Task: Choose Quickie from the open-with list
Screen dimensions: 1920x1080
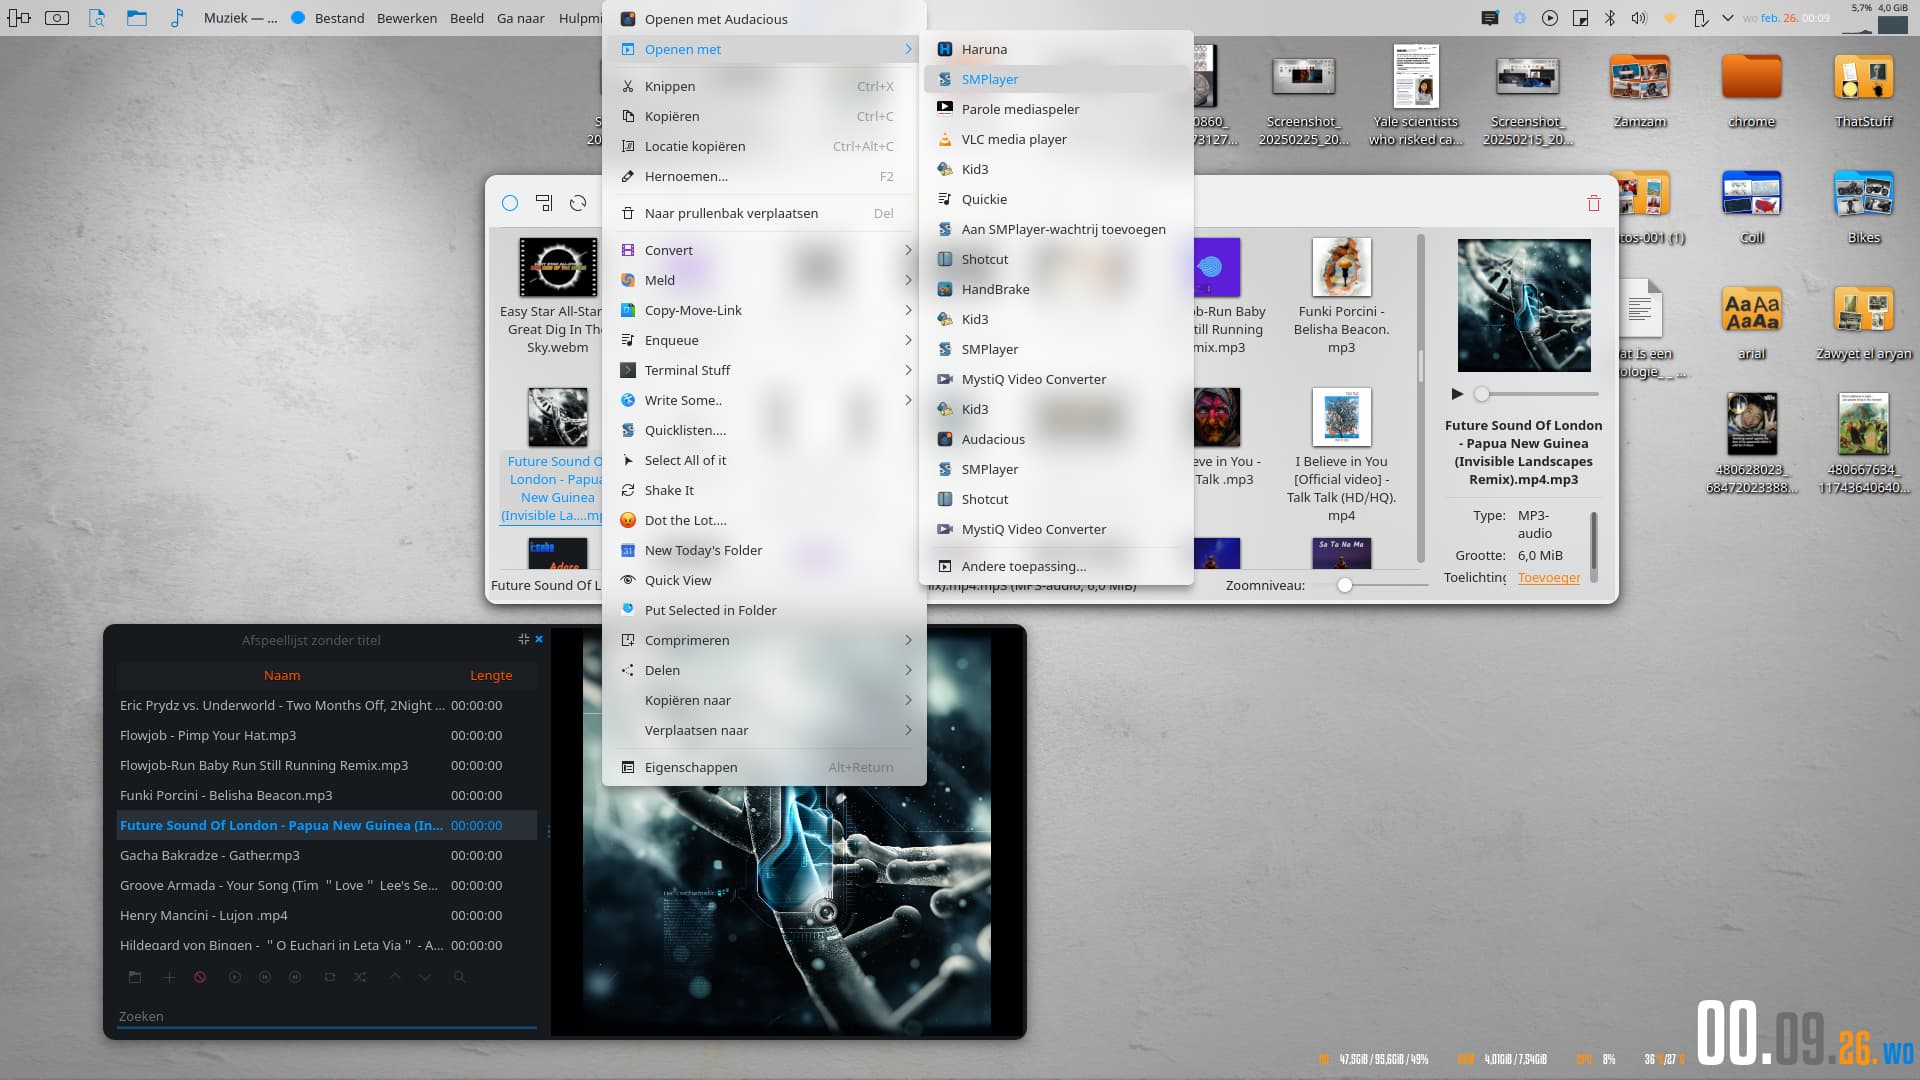Action: [1056, 199]
